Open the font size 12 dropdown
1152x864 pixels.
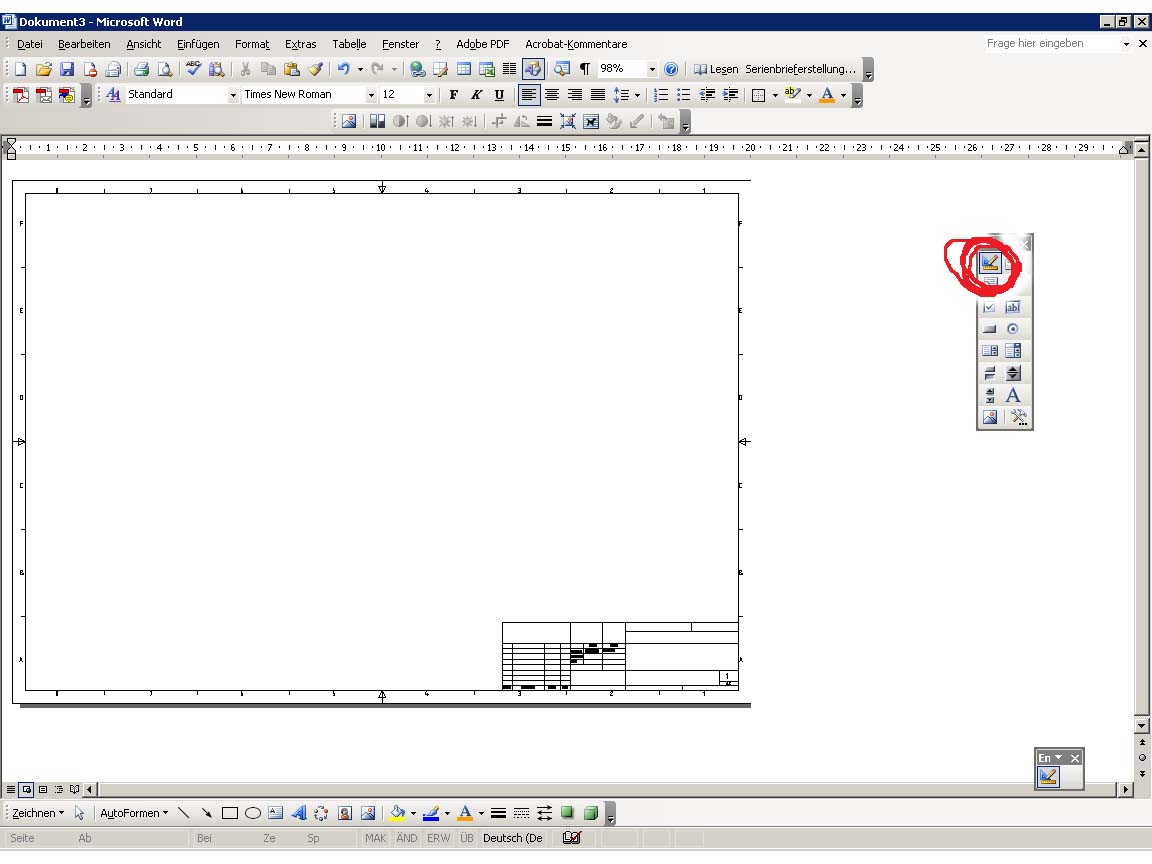429,95
